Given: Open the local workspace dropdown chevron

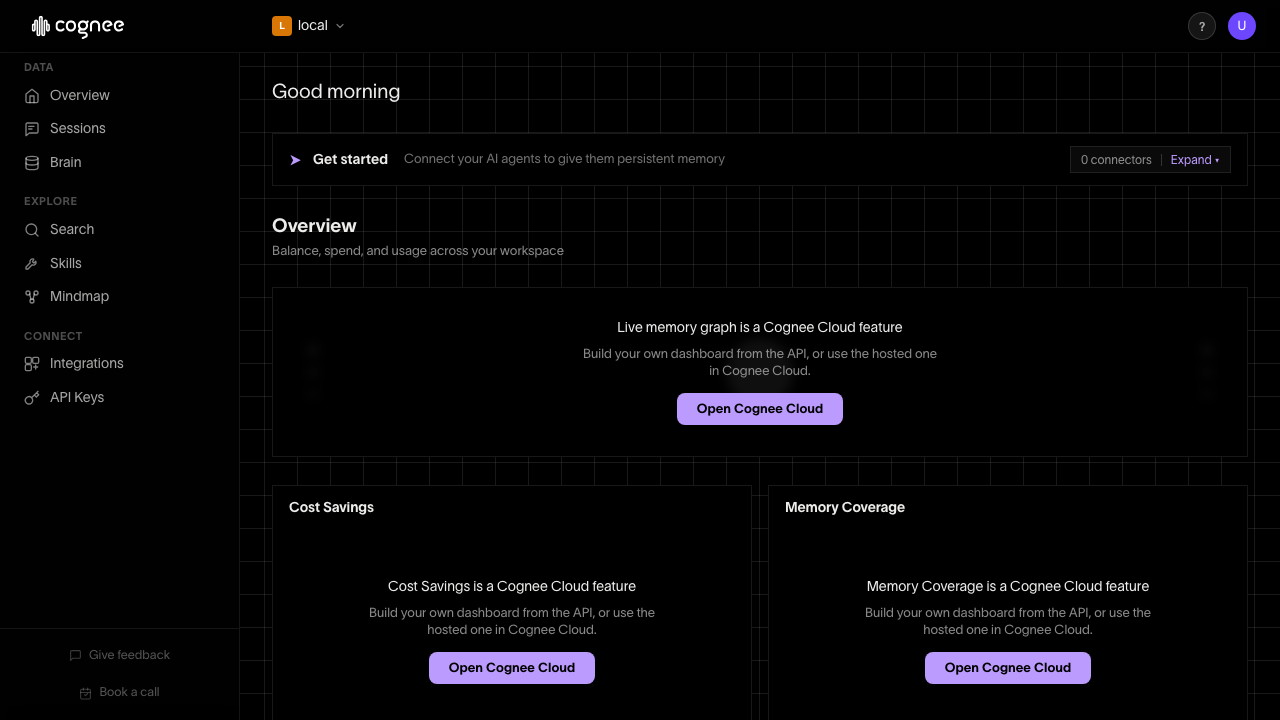Looking at the screenshot, I should tap(340, 26).
